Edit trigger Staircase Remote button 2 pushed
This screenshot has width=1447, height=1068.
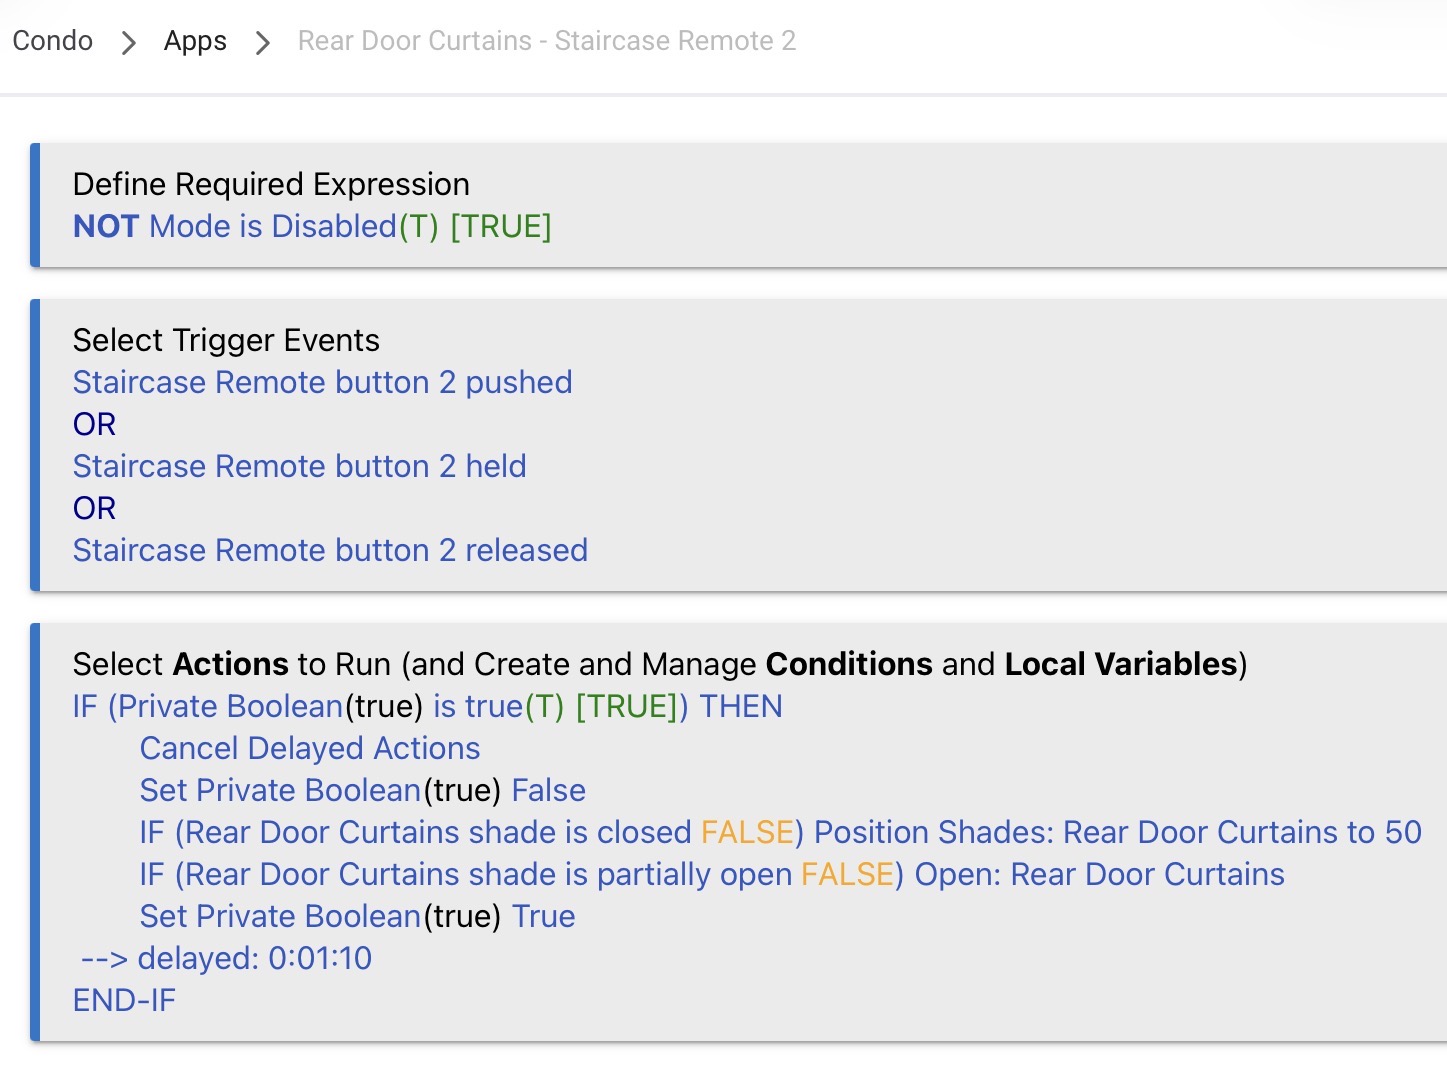(x=322, y=382)
